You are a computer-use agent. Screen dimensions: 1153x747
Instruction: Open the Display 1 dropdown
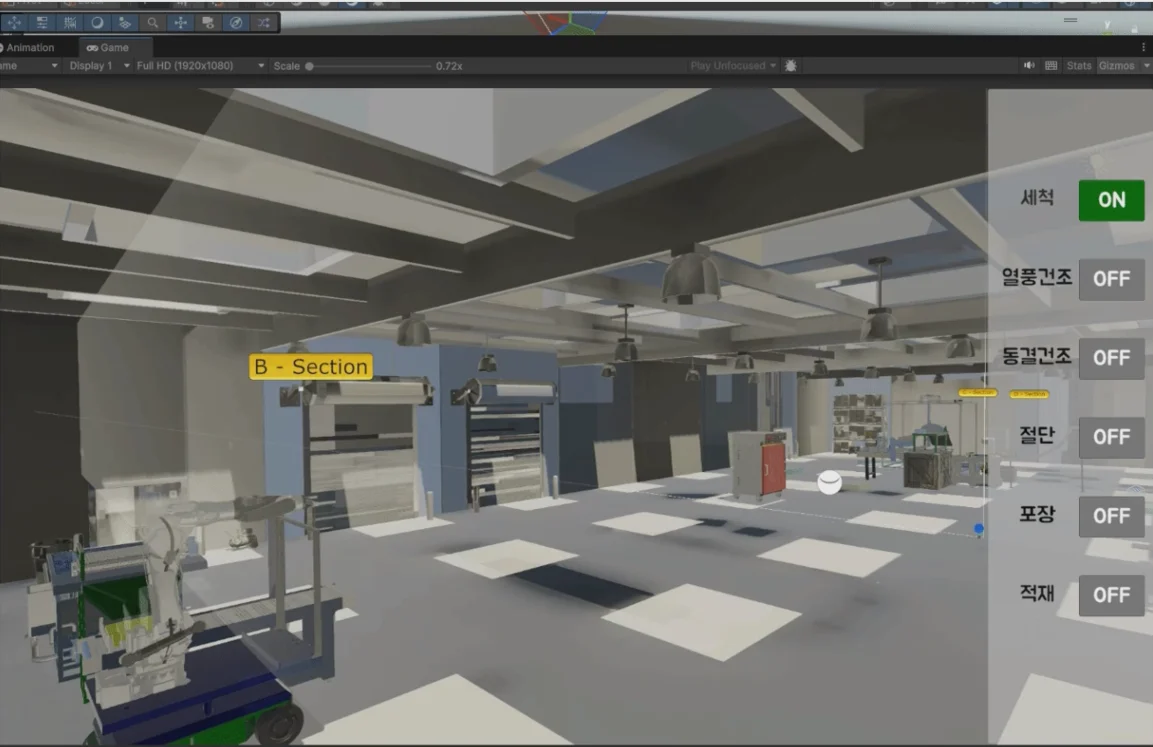[x=99, y=66]
